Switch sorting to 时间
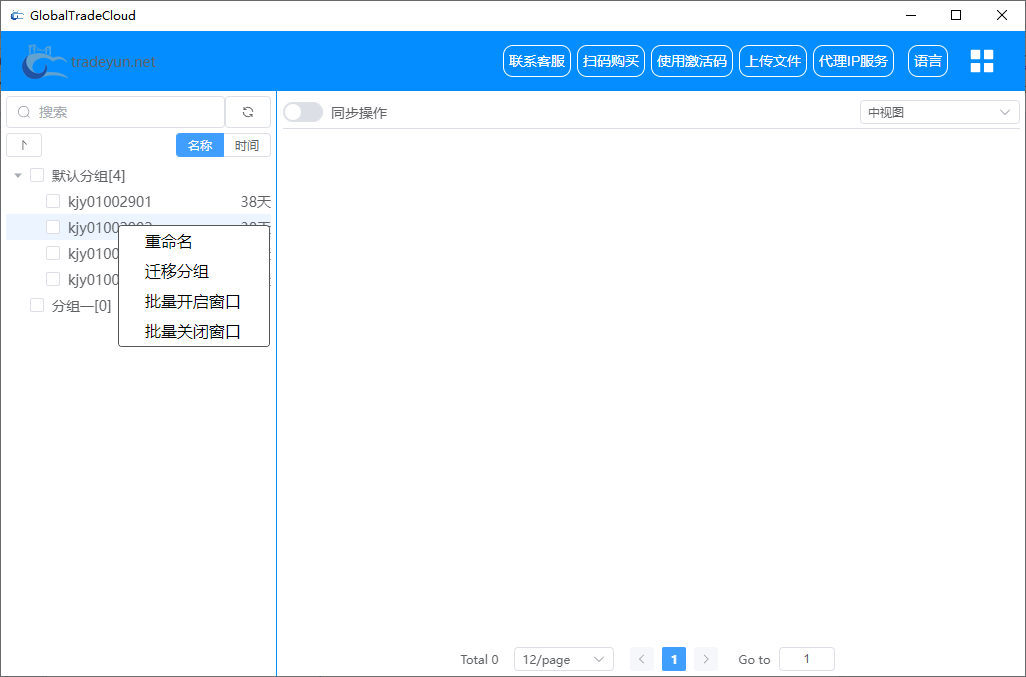 tap(247, 145)
